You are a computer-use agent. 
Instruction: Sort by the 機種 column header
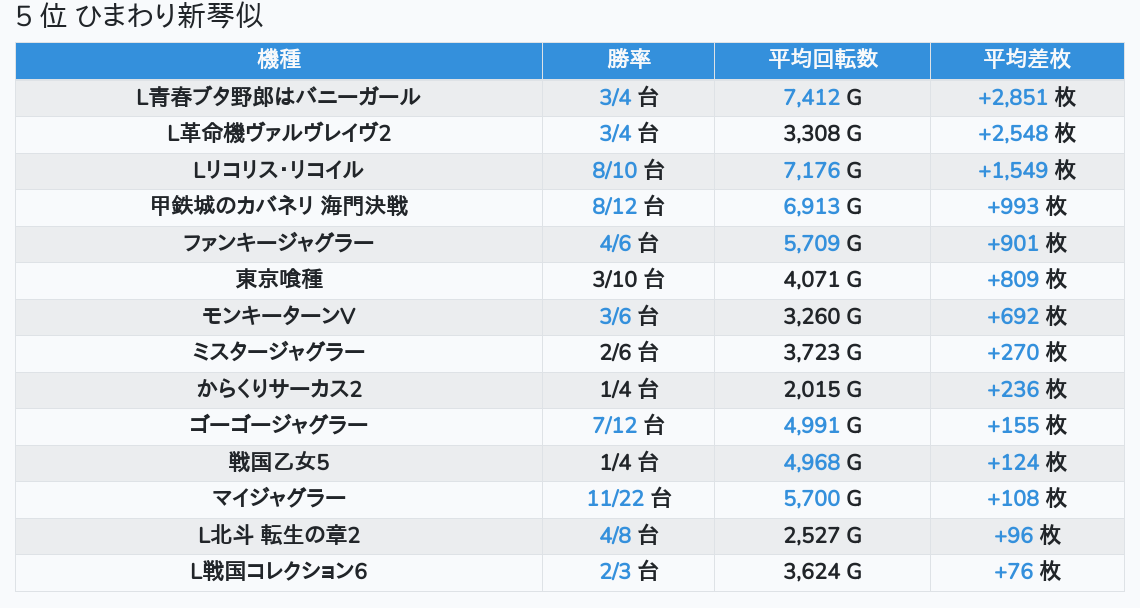click(x=278, y=60)
